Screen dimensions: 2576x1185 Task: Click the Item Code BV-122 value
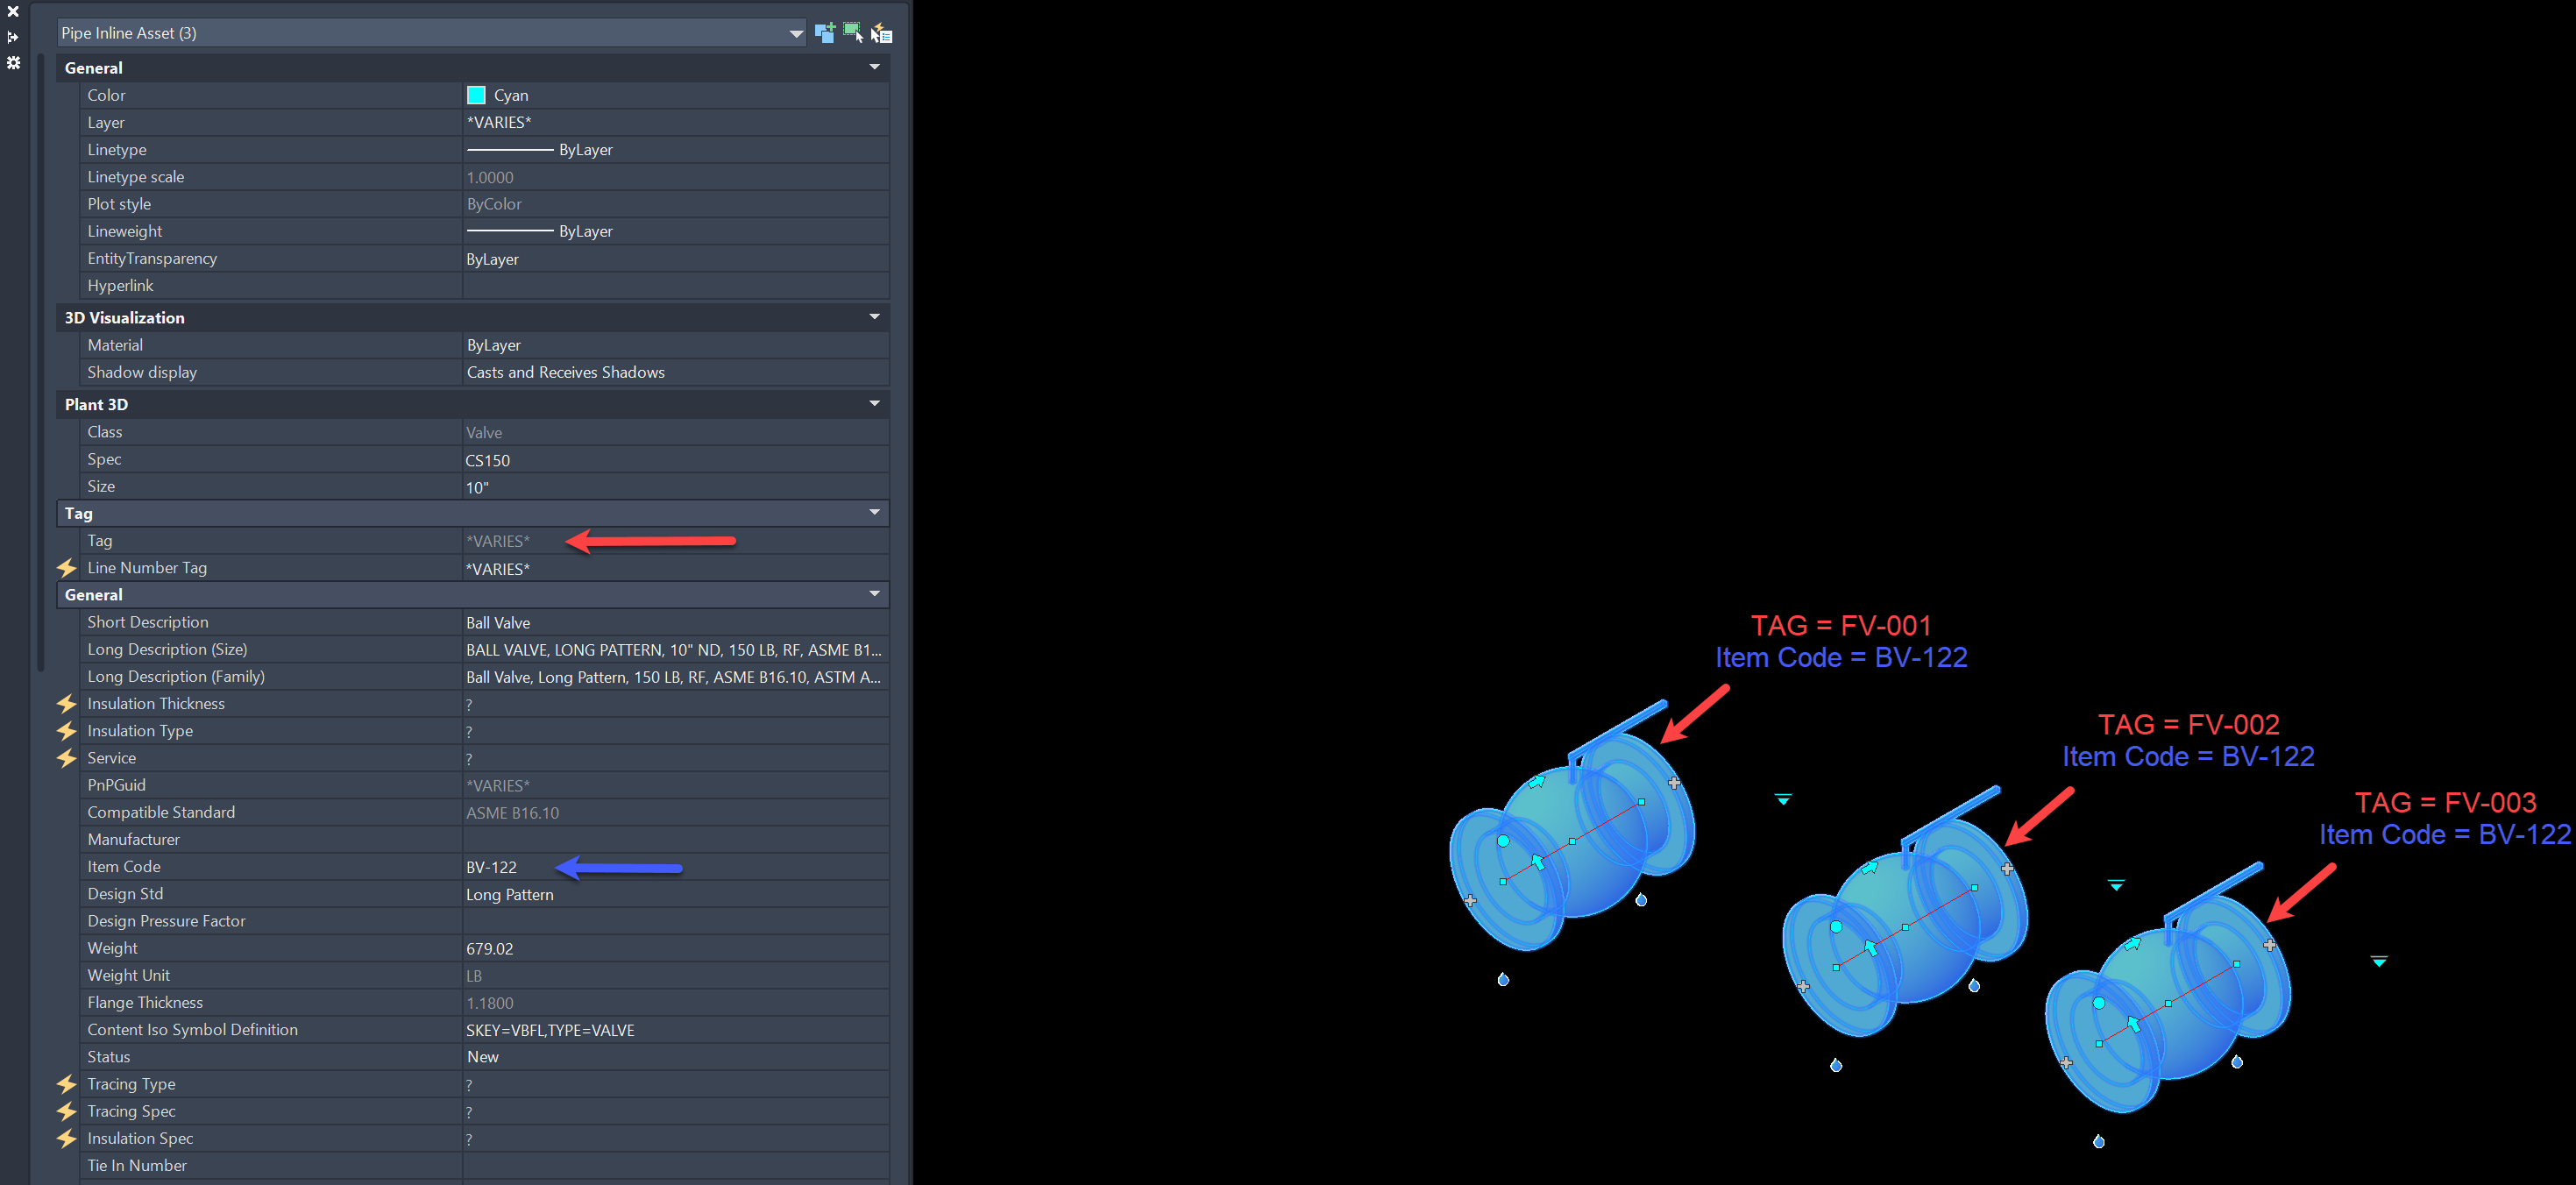492,866
